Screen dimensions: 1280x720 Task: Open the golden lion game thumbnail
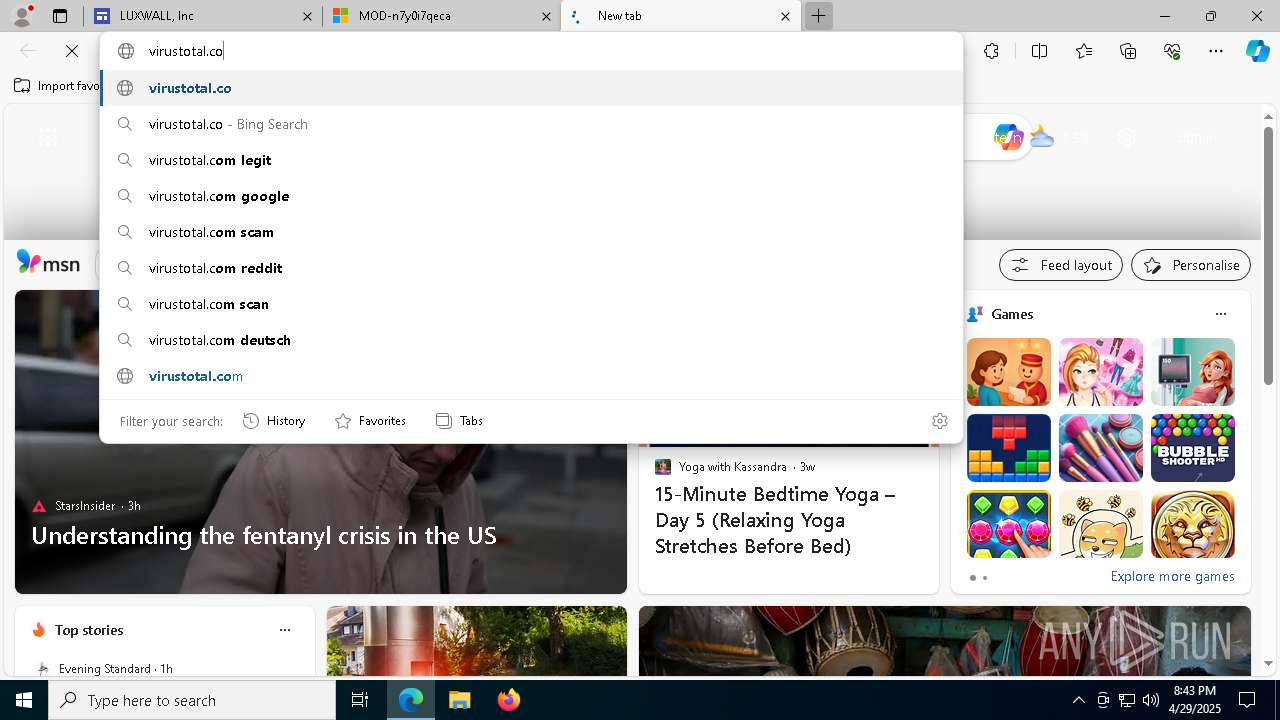[1193, 524]
